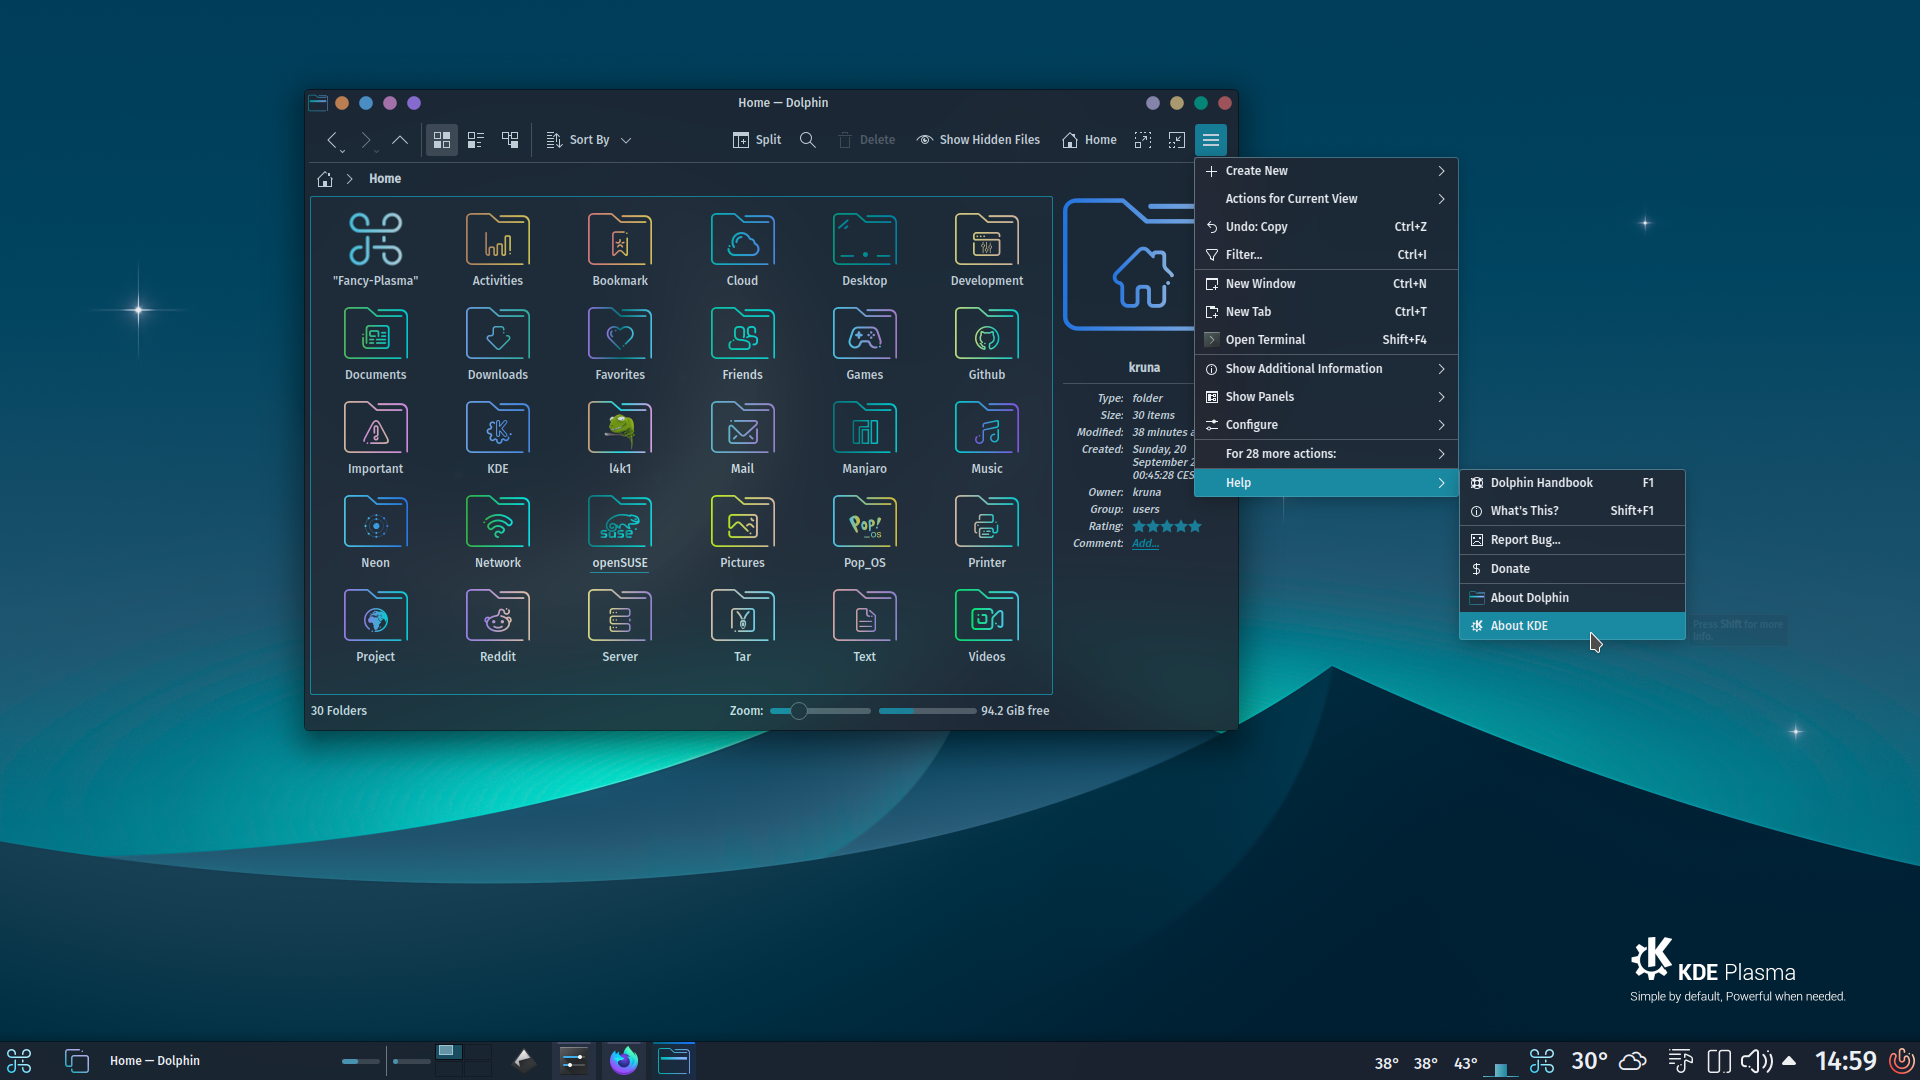Screen dimensions: 1920x1080
Task: Click the Home toolbar button
Action: coord(1089,140)
